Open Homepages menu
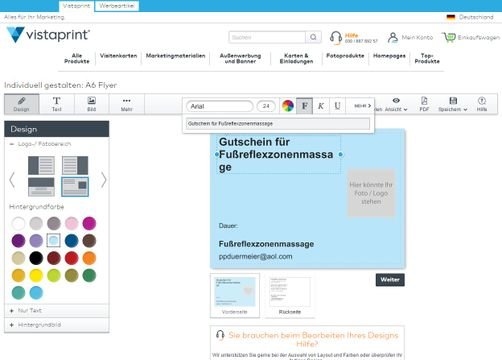This screenshot has height=360, width=502. point(389,56)
